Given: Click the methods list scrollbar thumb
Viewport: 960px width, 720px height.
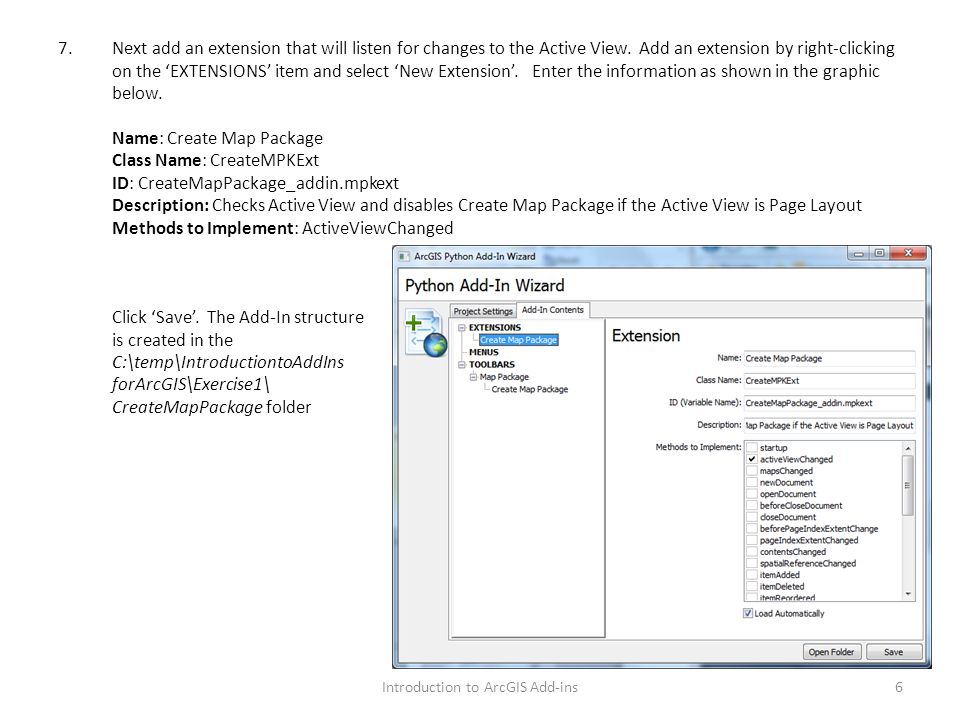Looking at the screenshot, I should coord(908,486).
